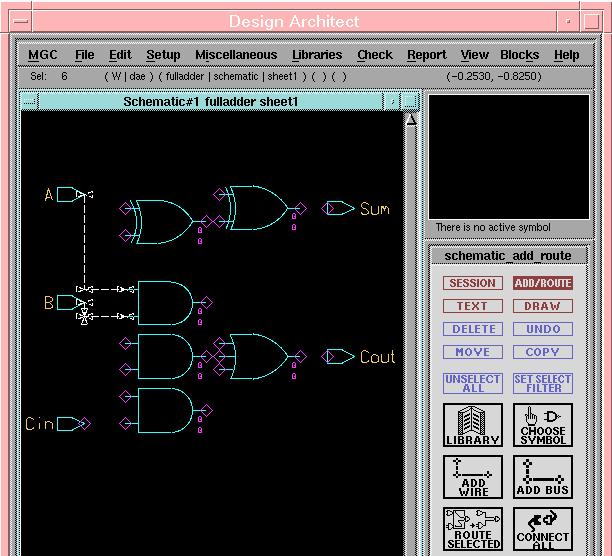Screen dimensions: 612x556
Task: Click the Route Selected icon
Action: pos(473,529)
